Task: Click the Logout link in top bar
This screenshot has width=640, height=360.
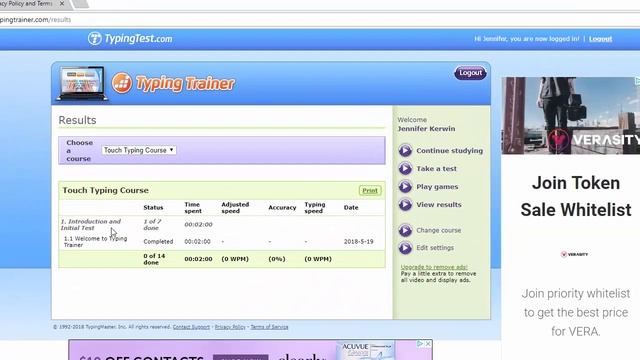Action: point(600,39)
